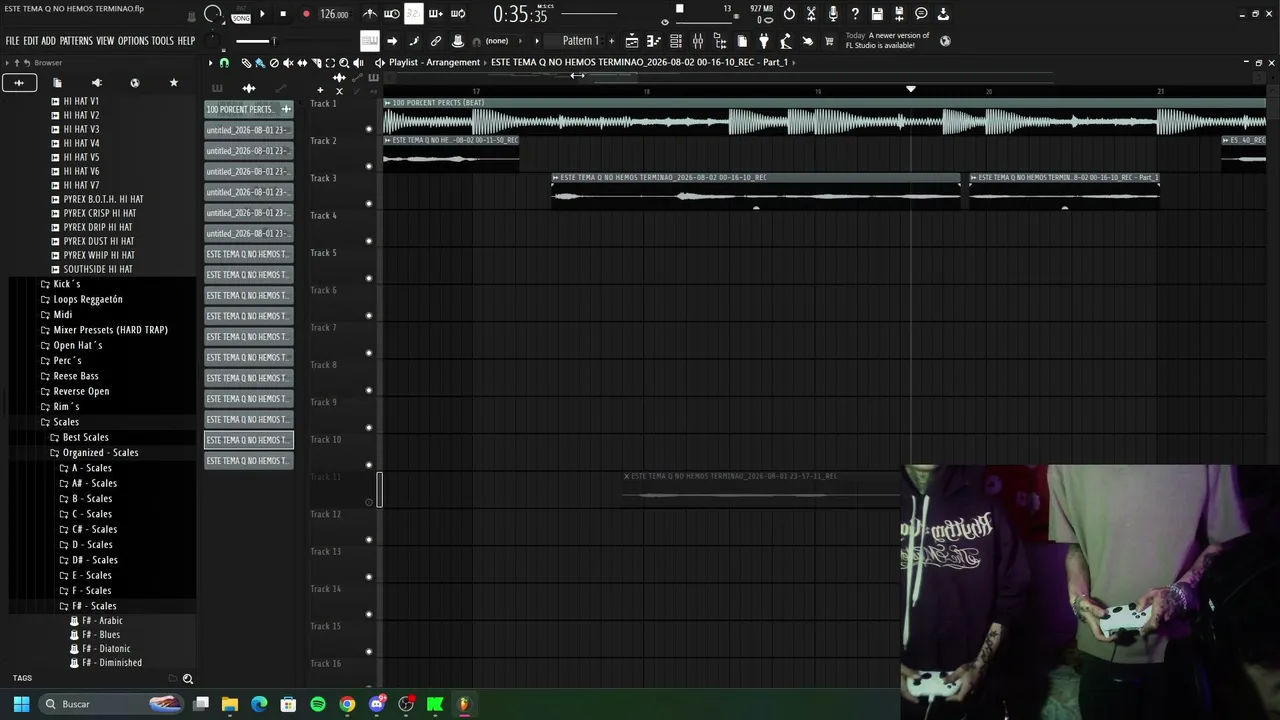The height and width of the screenshot is (720, 1280).
Task: Open the HELP menu
Action: pos(186,41)
